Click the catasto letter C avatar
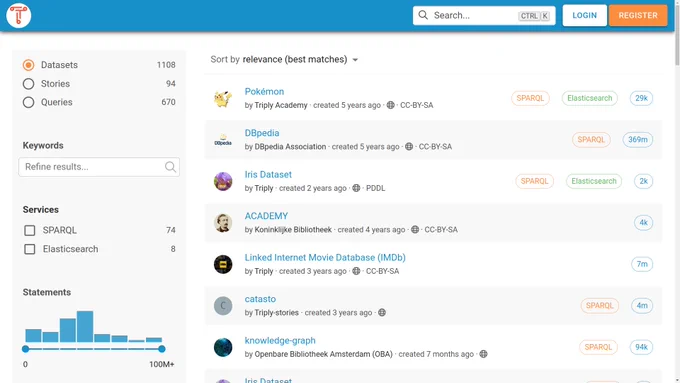680x383 pixels. click(x=223, y=306)
